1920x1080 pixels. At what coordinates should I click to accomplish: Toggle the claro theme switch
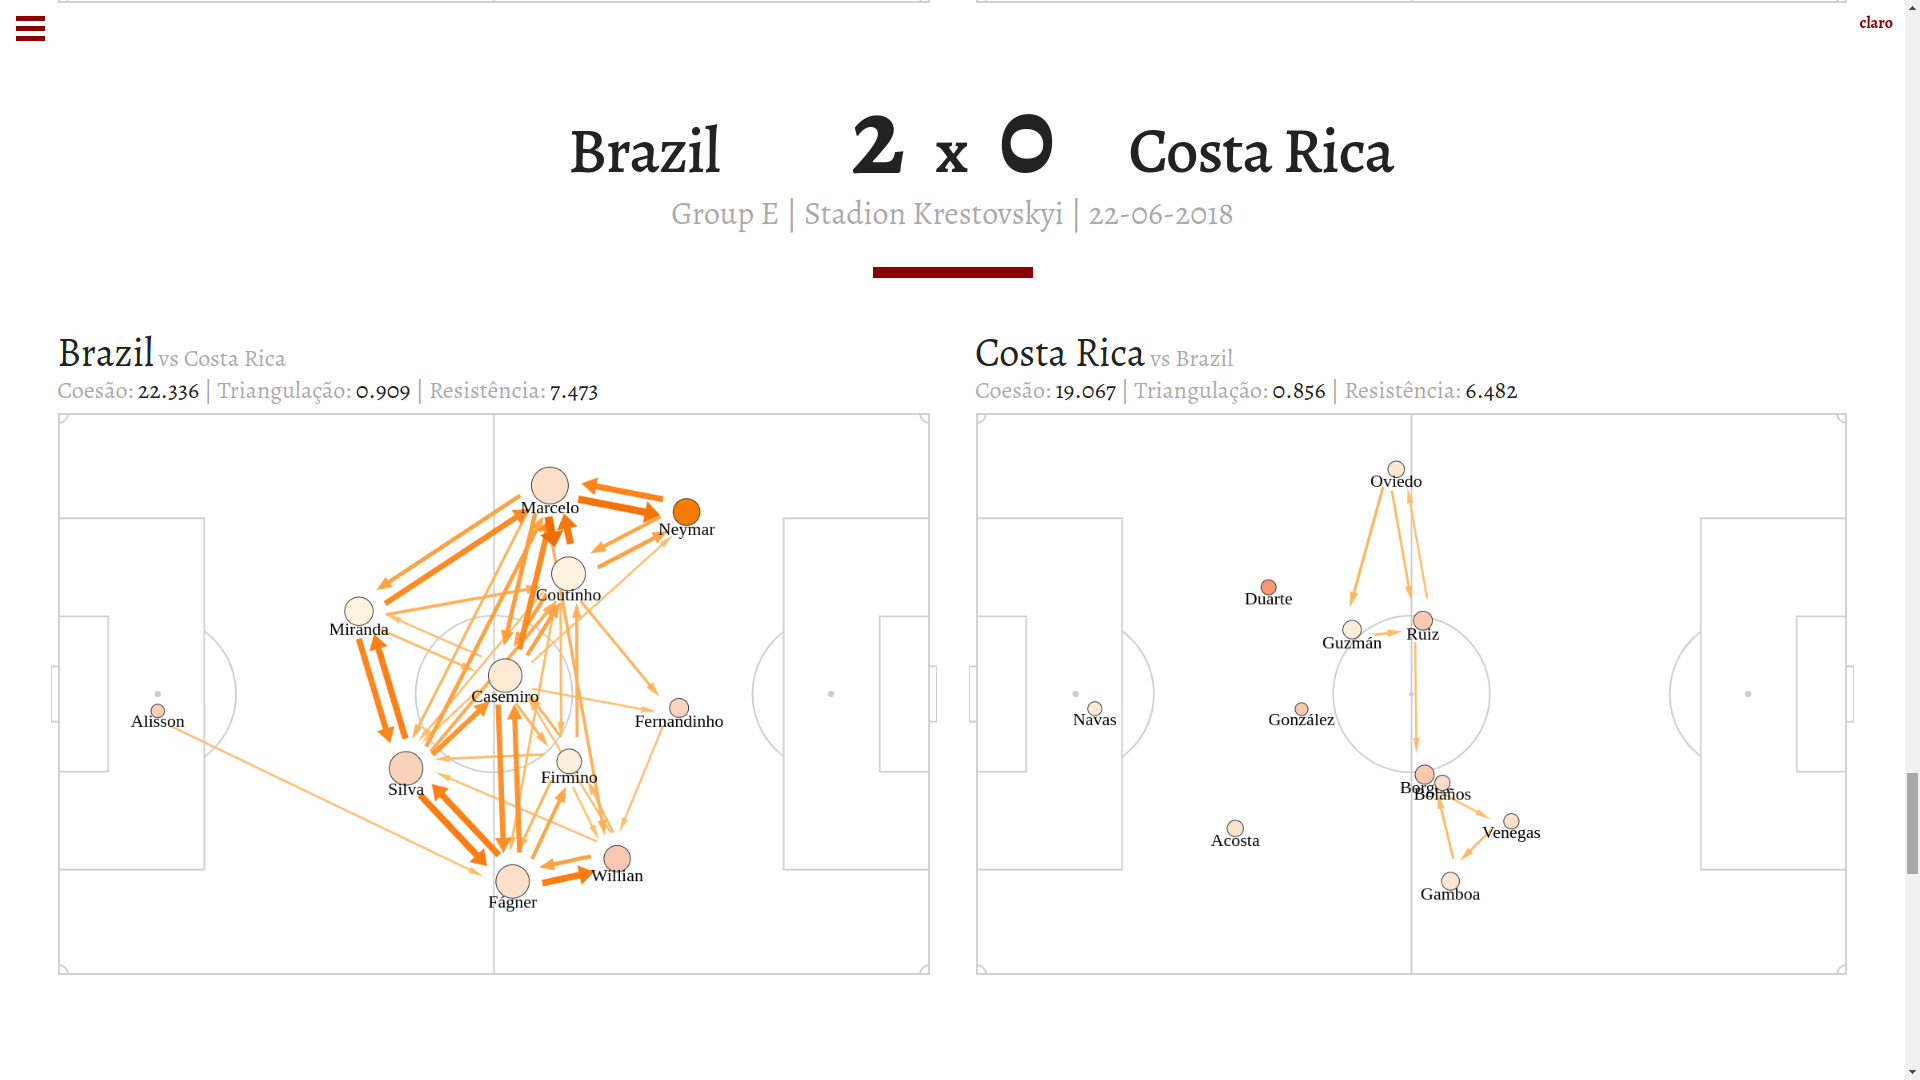tap(1875, 23)
